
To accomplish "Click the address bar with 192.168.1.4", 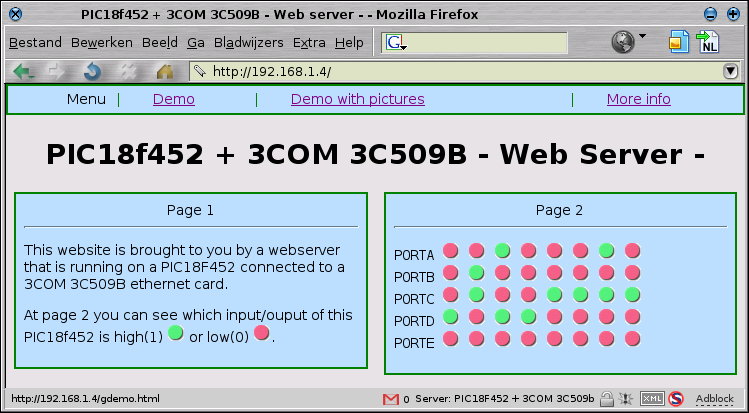I will pos(466,72).
